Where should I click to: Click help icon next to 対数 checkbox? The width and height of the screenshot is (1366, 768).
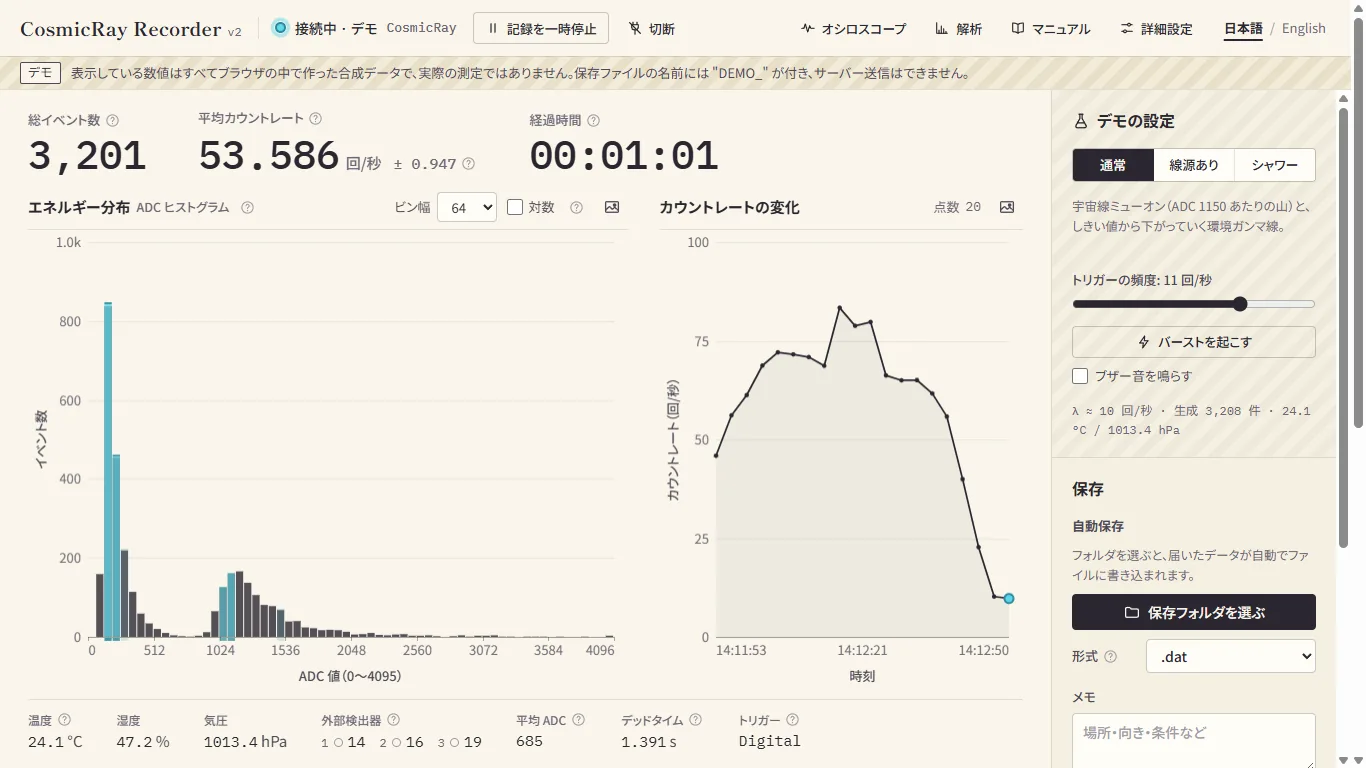click(576, 207)
